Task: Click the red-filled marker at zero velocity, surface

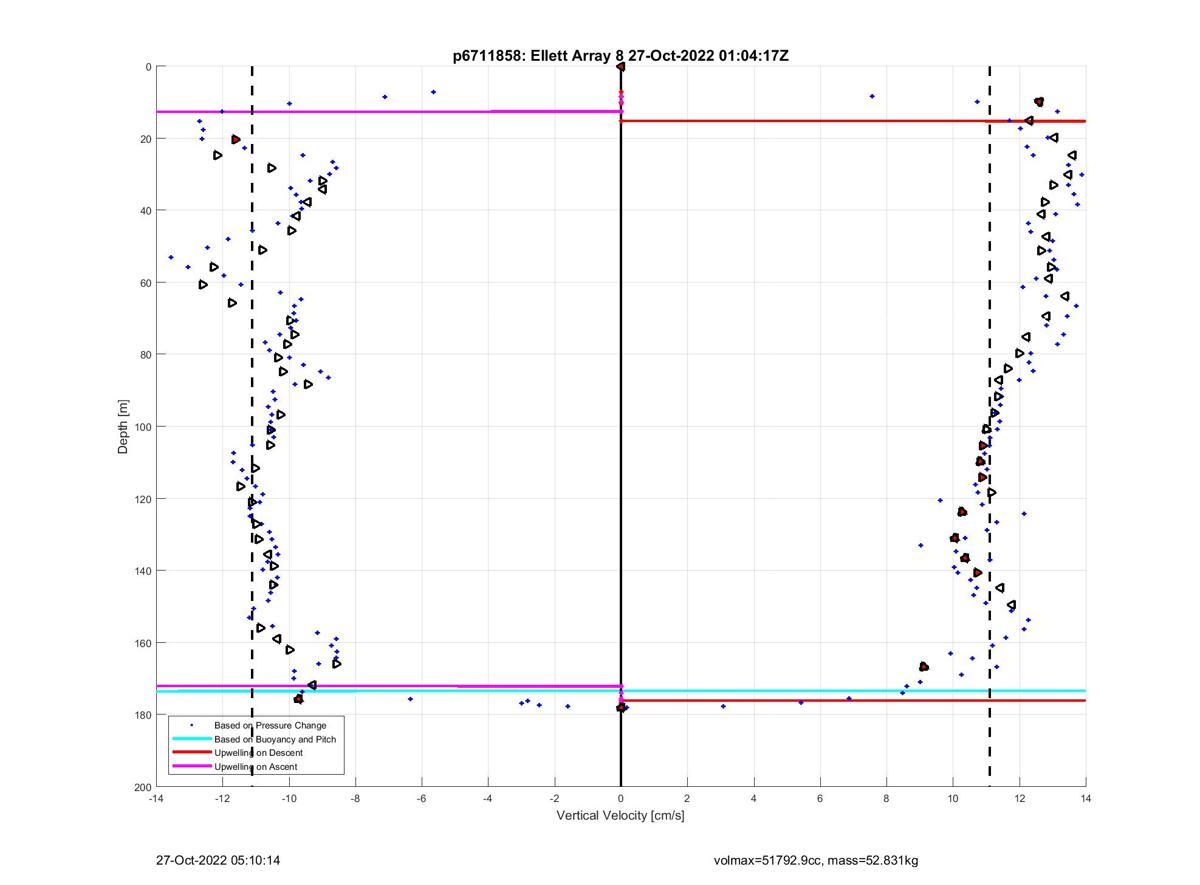Action: pos(621,67)
